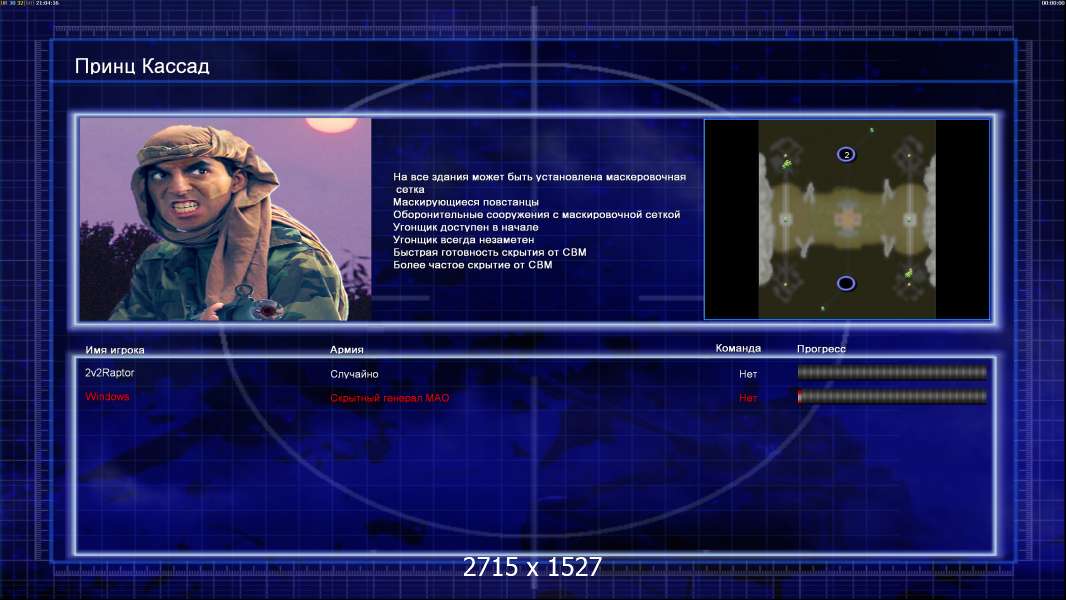Click the Prince Kassad general portrait
Image resolution: width=1066 pixels, height=600 pixels.
226,219
